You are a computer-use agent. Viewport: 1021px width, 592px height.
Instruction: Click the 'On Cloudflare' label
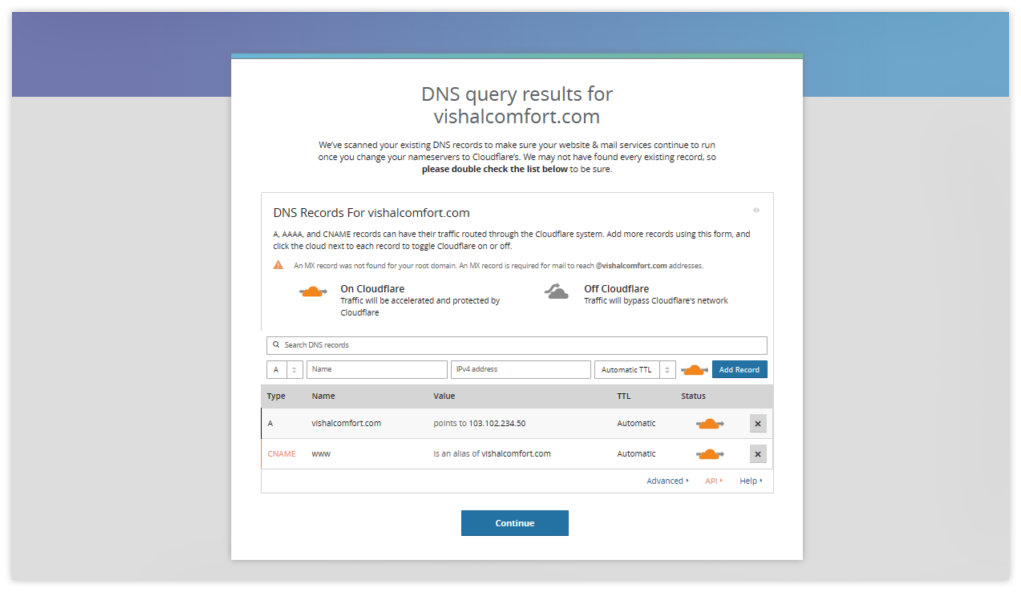click(372, 289)
